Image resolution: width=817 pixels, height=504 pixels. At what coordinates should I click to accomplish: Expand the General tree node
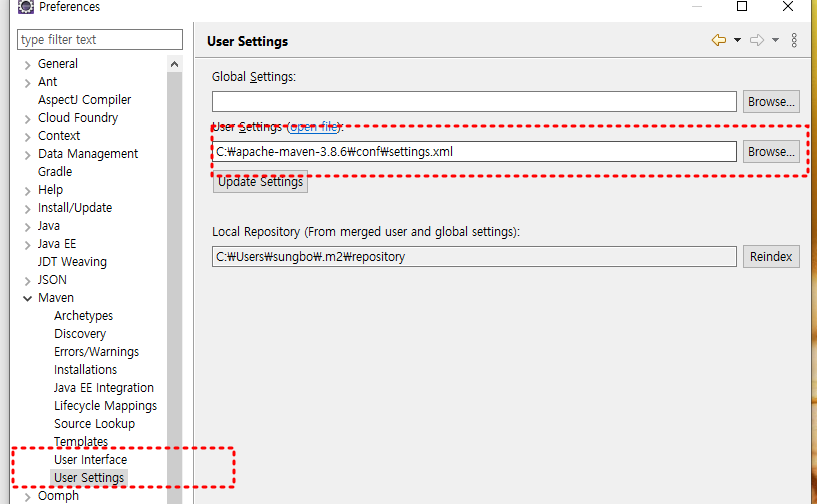pos(28,65)
